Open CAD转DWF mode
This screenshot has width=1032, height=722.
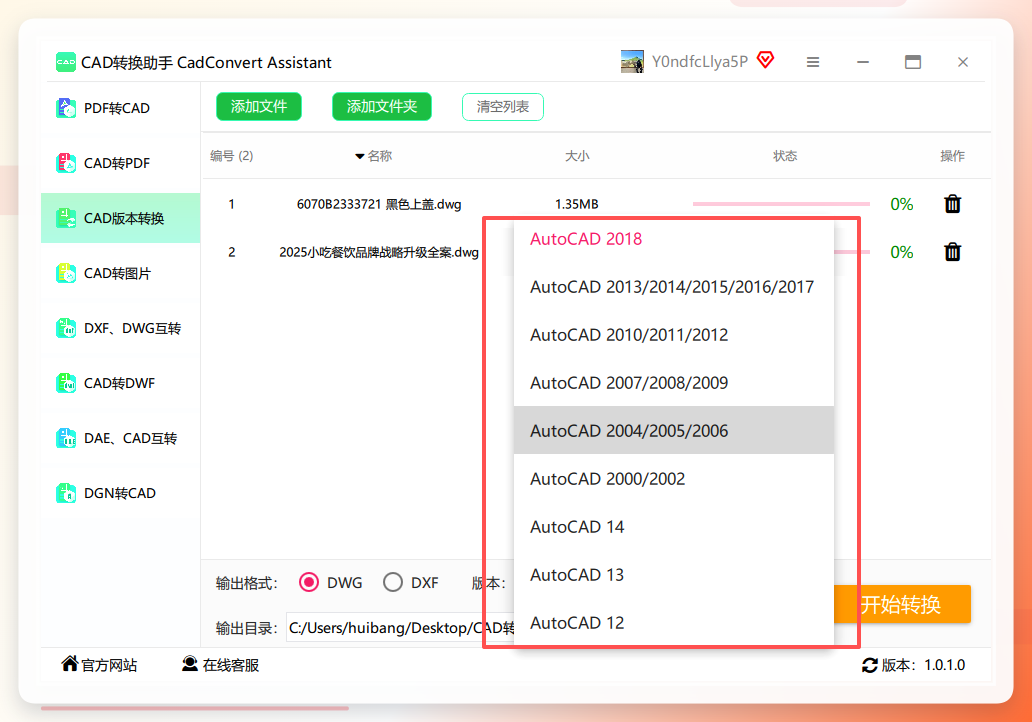click(x=120, y=383)
